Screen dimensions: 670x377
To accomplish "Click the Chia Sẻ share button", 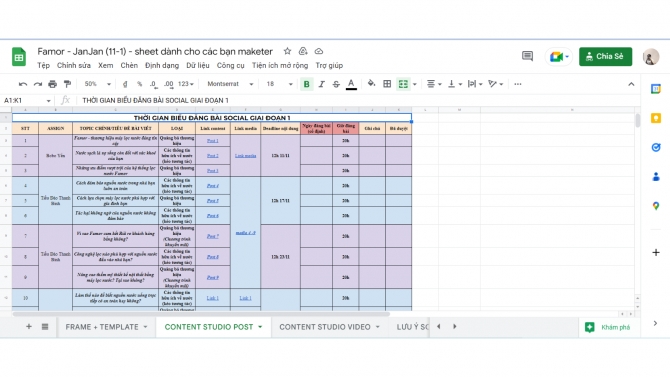I will 605,56.
